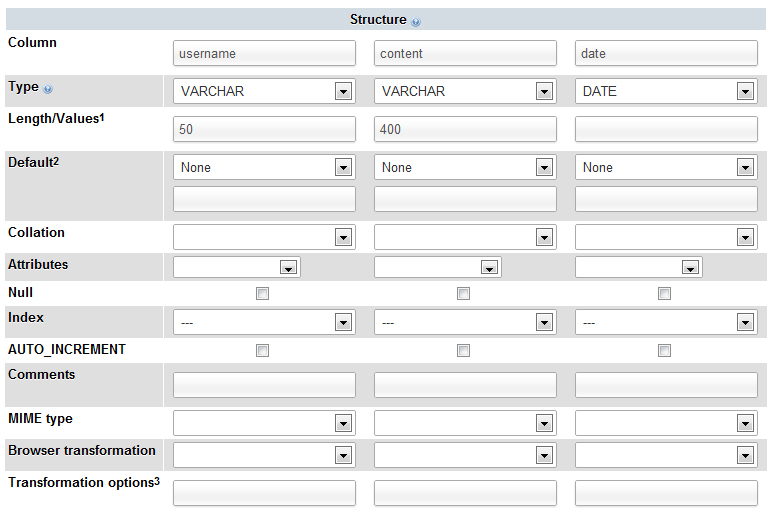Click the username column name field
Viewport: 779px width, 521px height.
point(264,53)
